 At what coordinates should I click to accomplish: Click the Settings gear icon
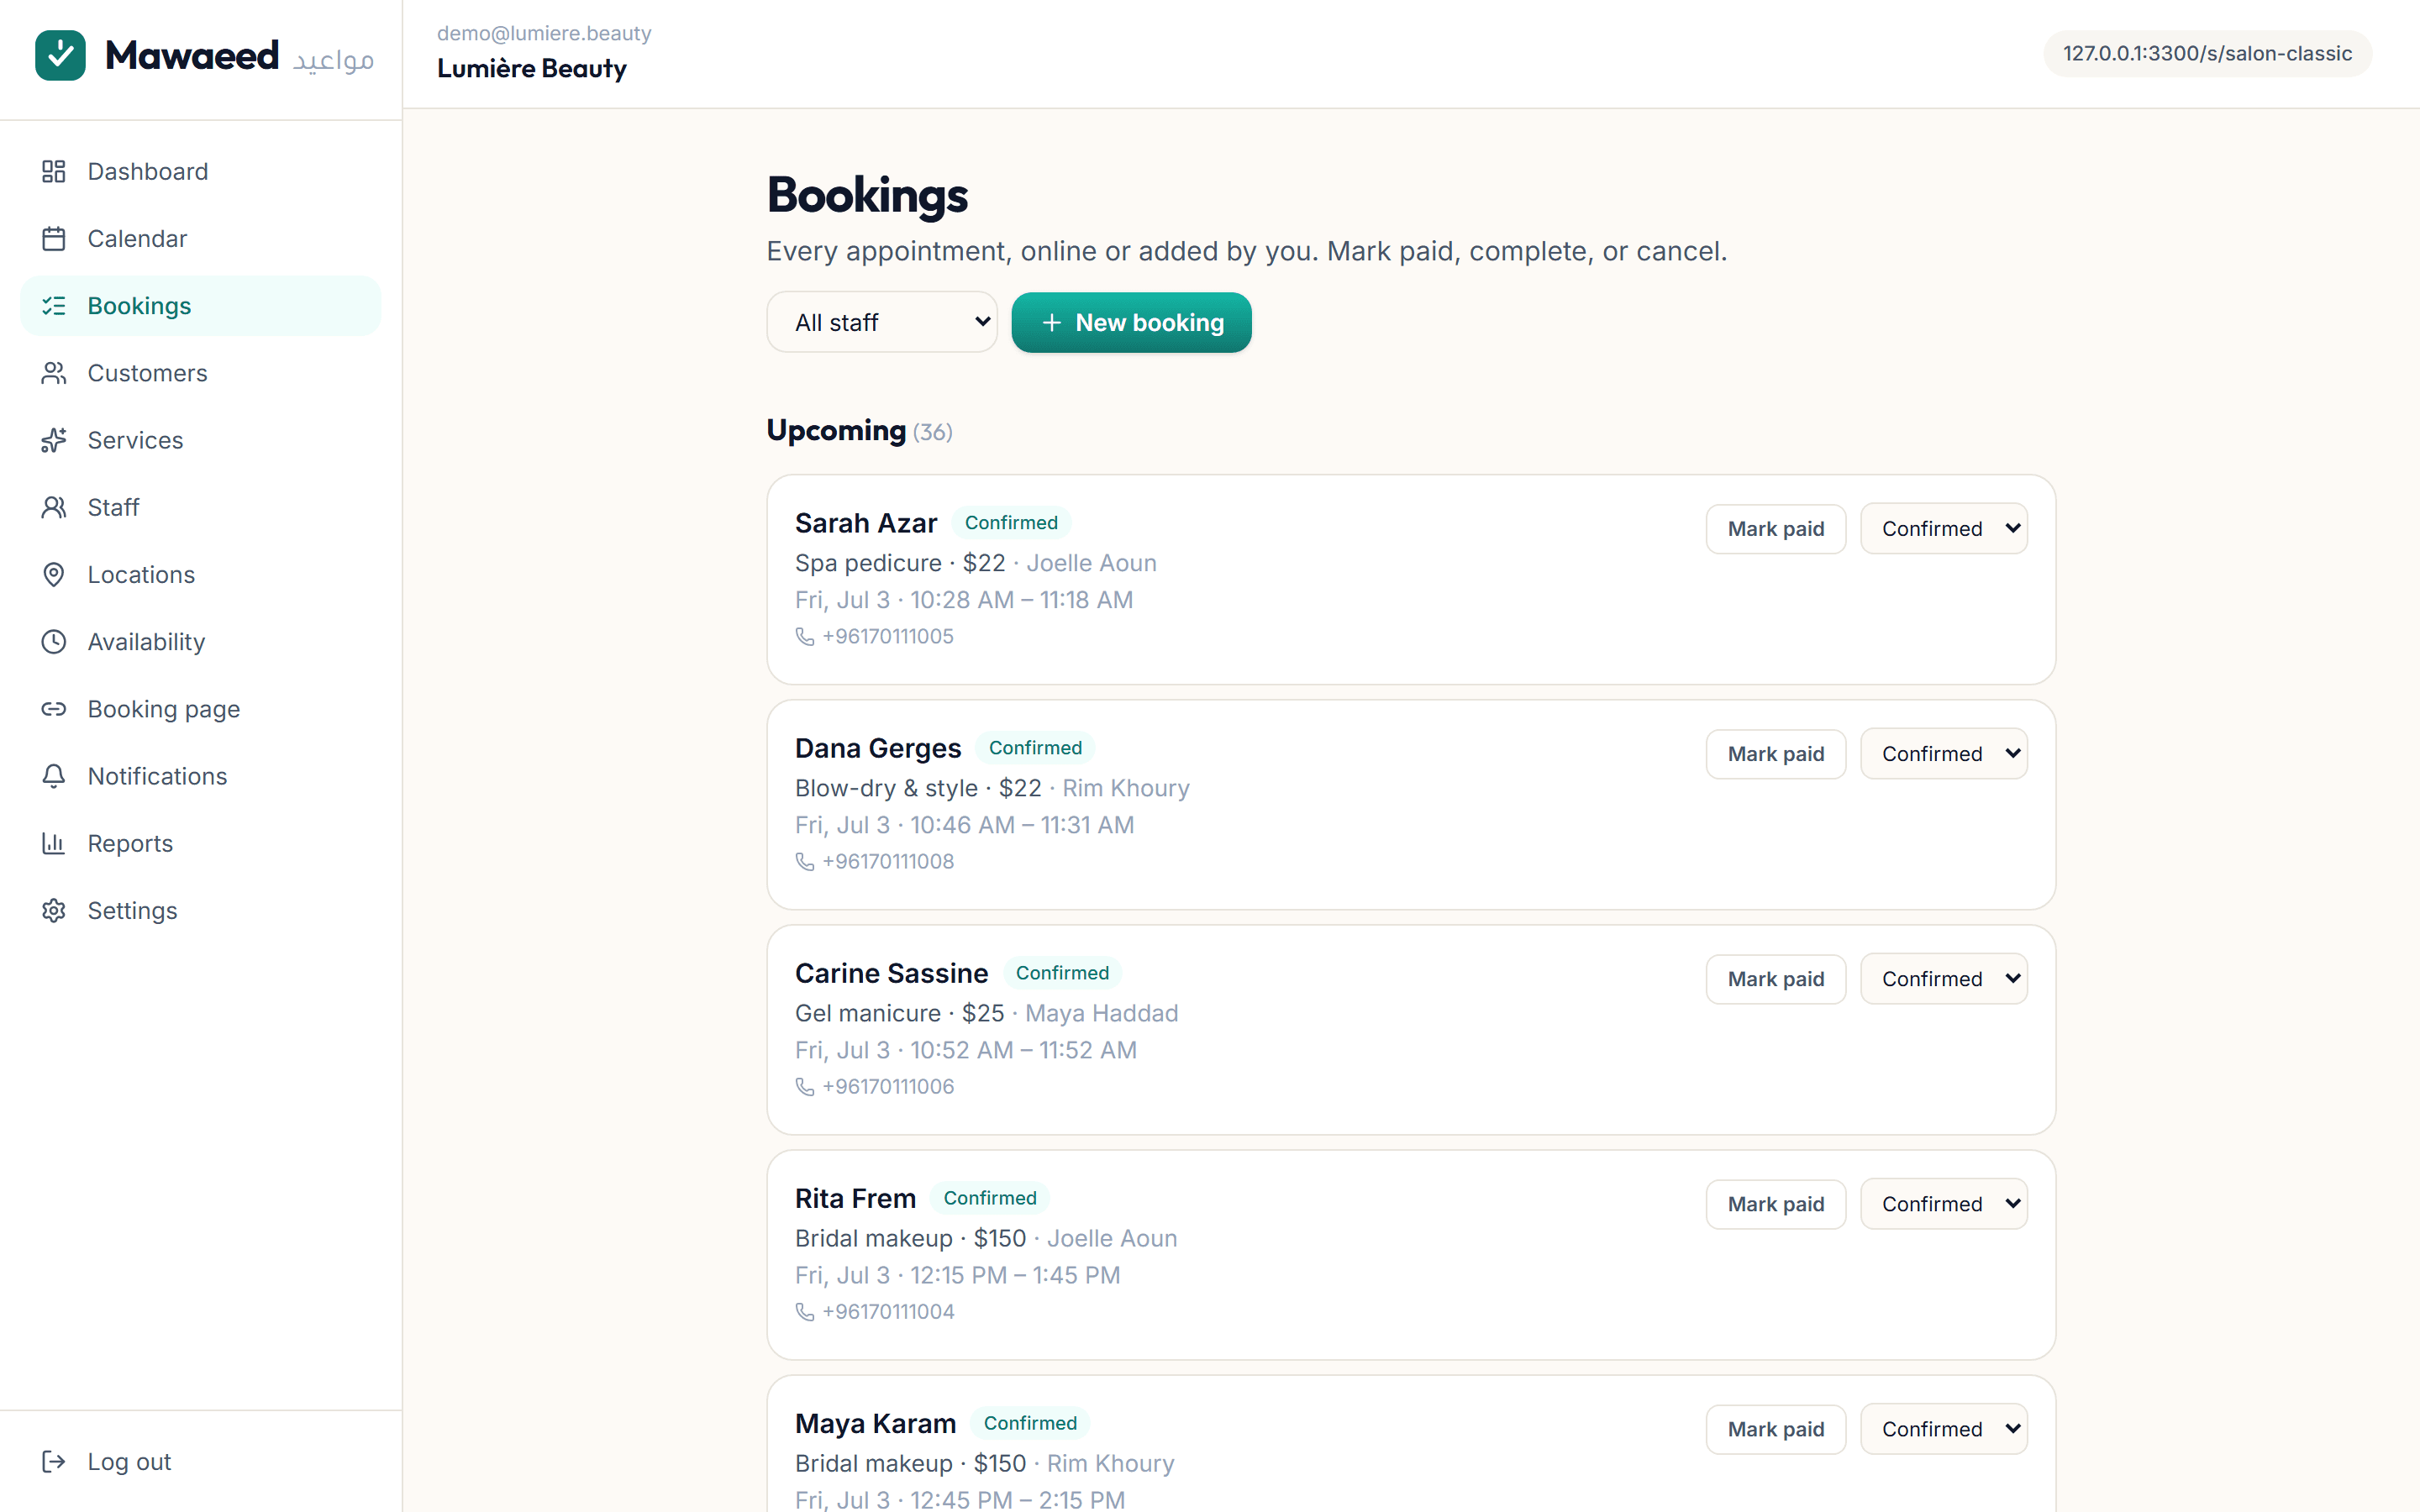(54, 910)
